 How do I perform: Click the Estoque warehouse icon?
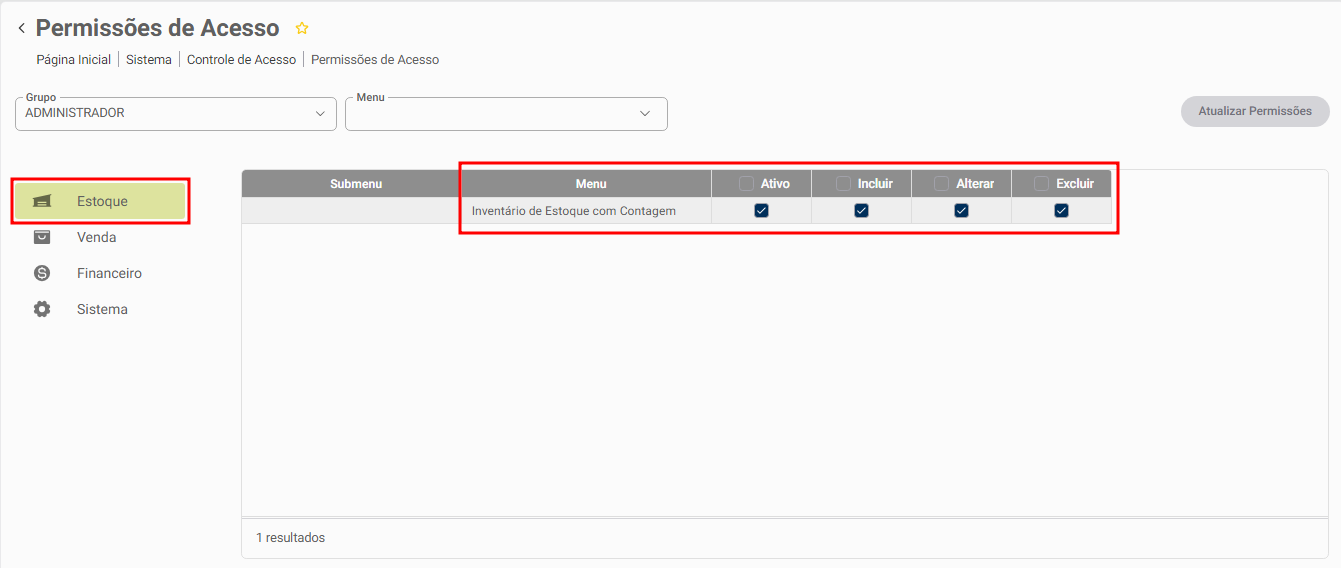(x=41, y=202)
